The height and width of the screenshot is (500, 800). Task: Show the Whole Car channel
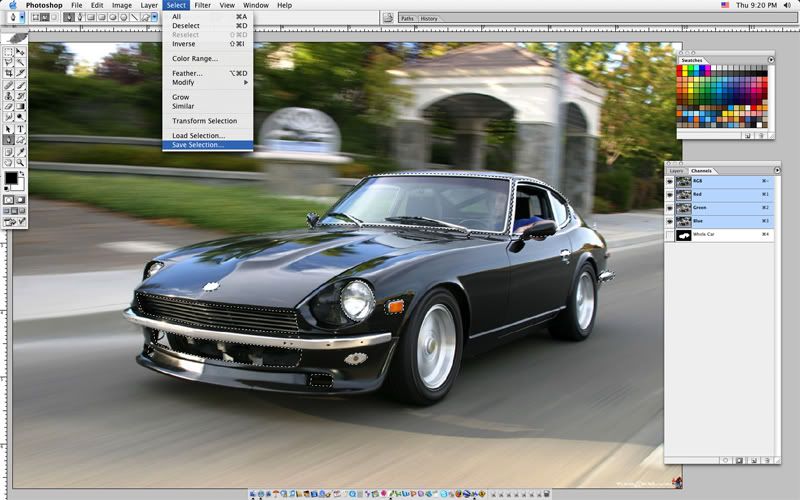click(670, 235)
